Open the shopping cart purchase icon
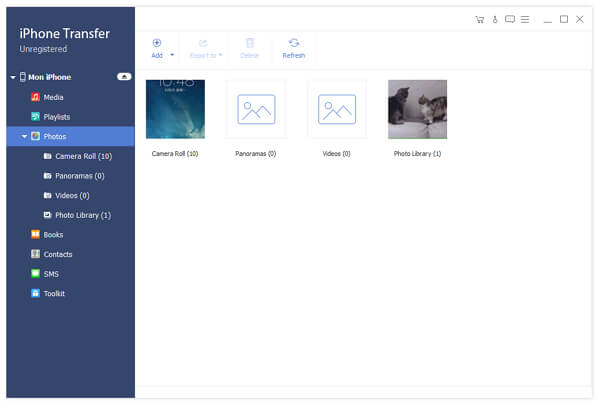600x406 pixels. pyautogui.click(x=479, y=20)
